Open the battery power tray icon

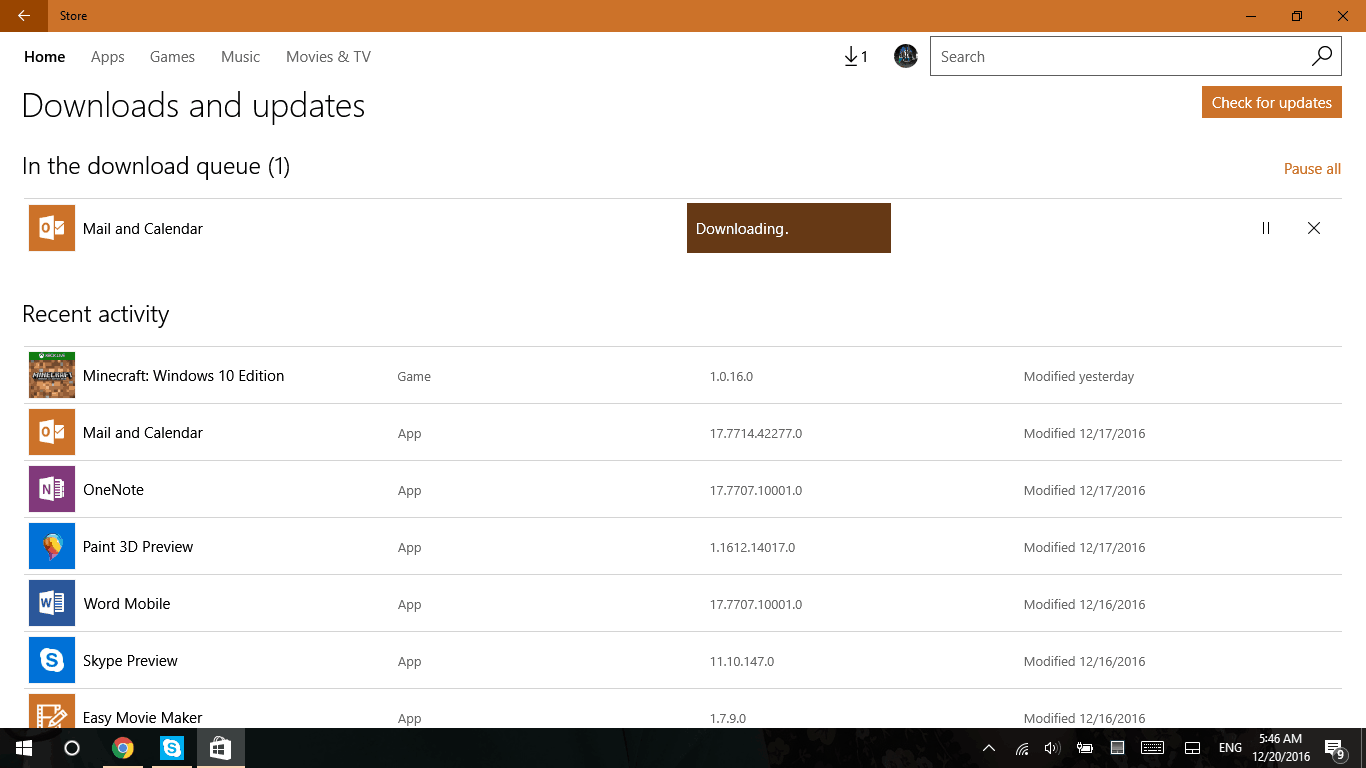pyautogui.click(x=1085, y=748)
